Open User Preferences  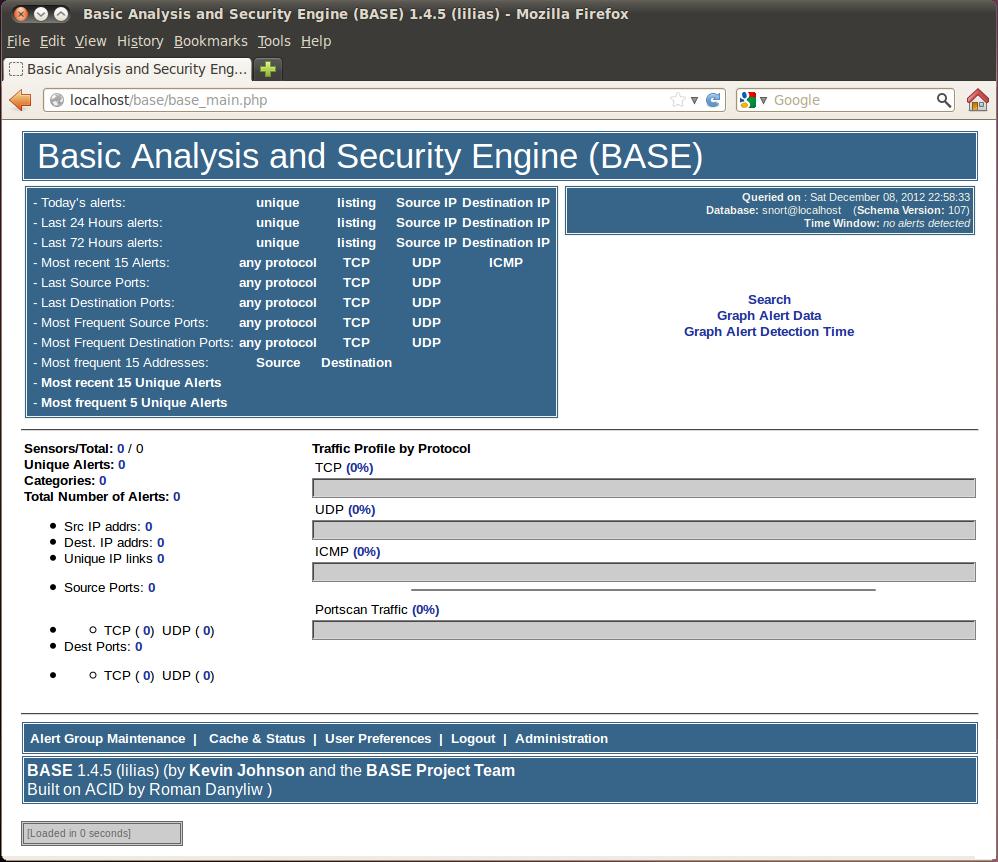[x=378, y=738]
